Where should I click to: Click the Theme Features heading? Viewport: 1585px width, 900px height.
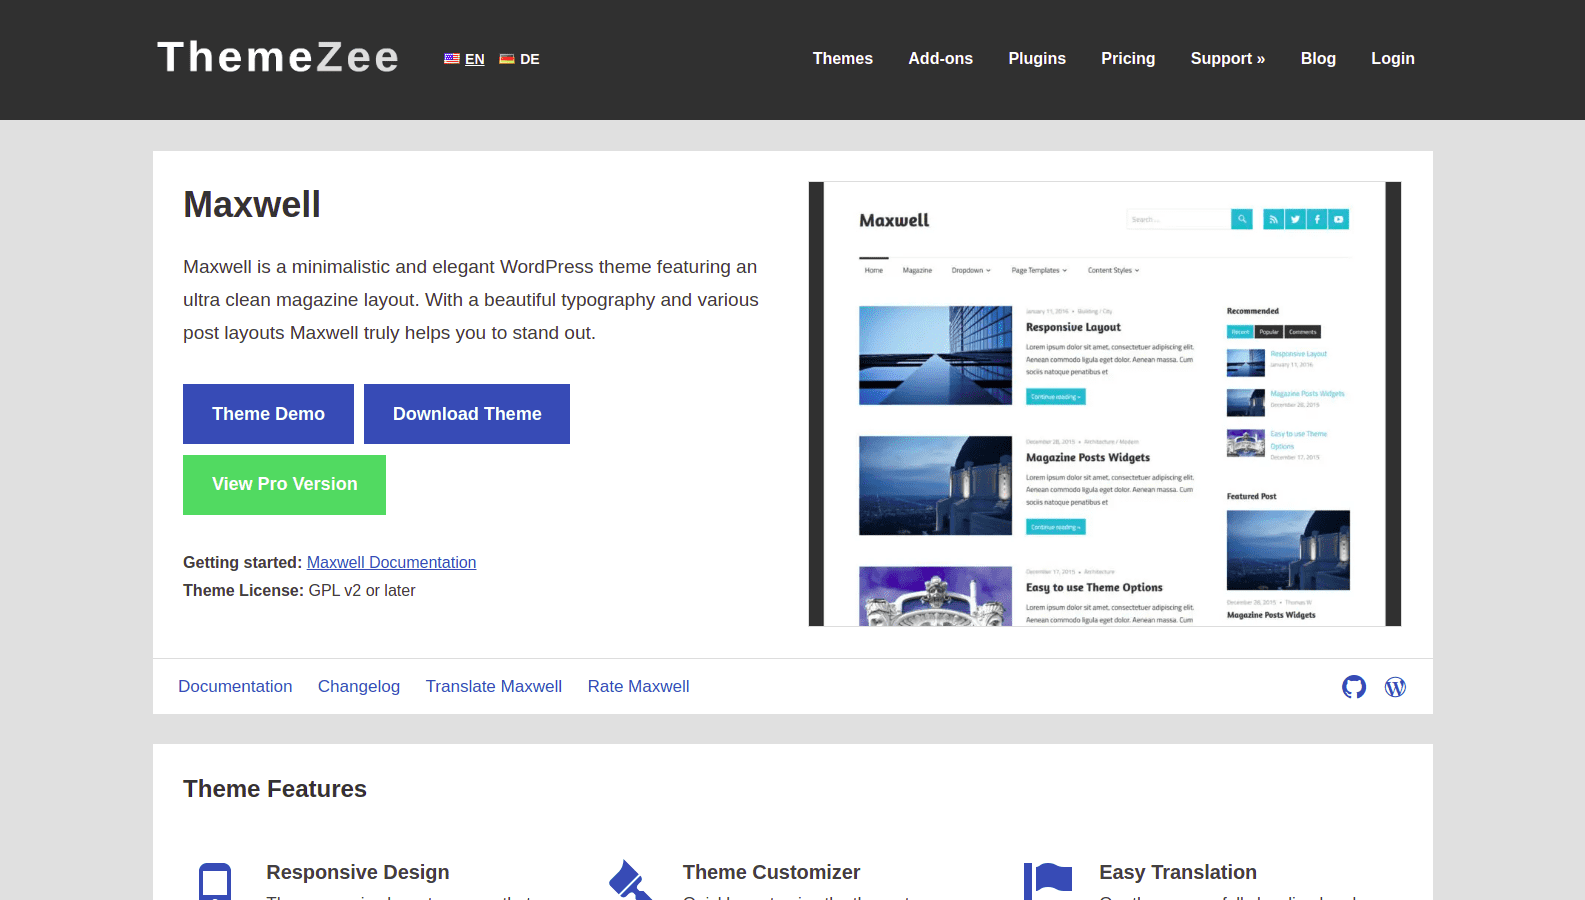click(x=275, y=789)
